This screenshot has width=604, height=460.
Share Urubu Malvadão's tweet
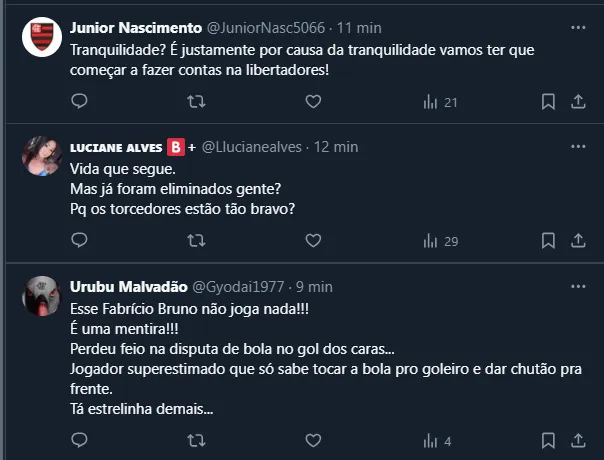[x=578, y=440]
